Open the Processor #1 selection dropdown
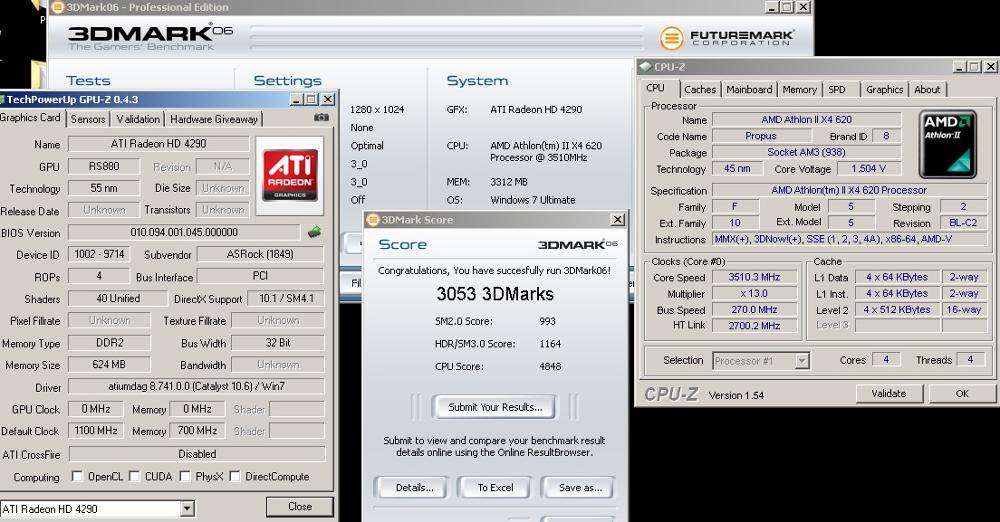 pos(802,361)
